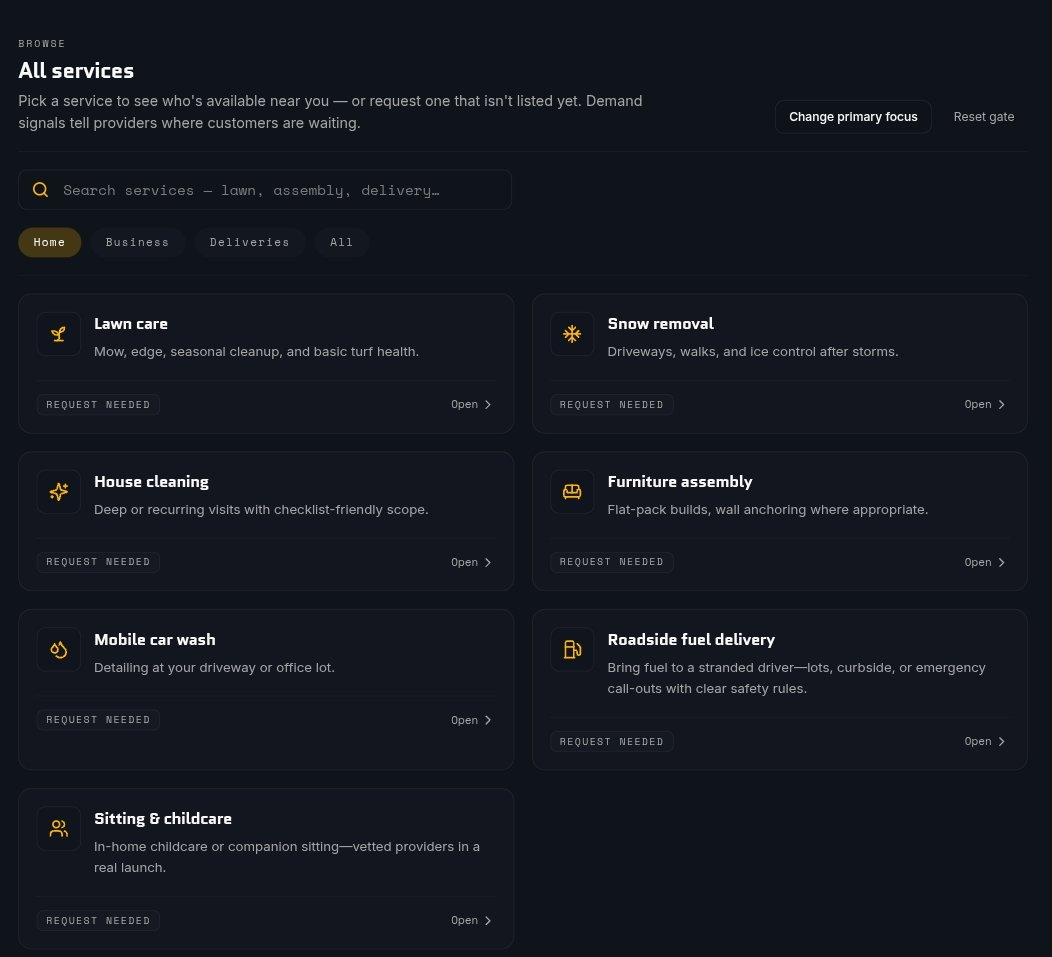This screenshot has width=1052, height=957.
Task: Switch to the Business filter
Action: point(137,242)
